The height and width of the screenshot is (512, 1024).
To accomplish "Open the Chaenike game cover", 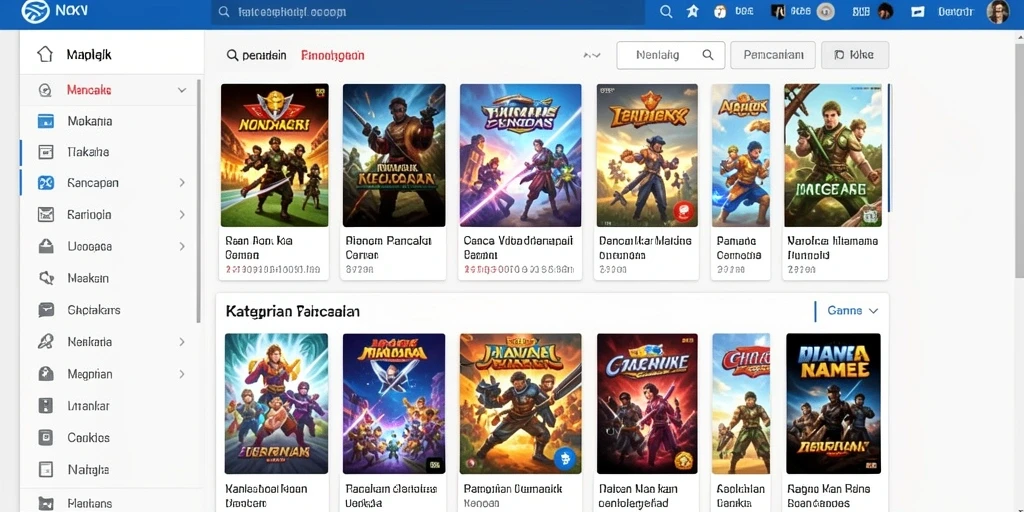I will (647, 404).
